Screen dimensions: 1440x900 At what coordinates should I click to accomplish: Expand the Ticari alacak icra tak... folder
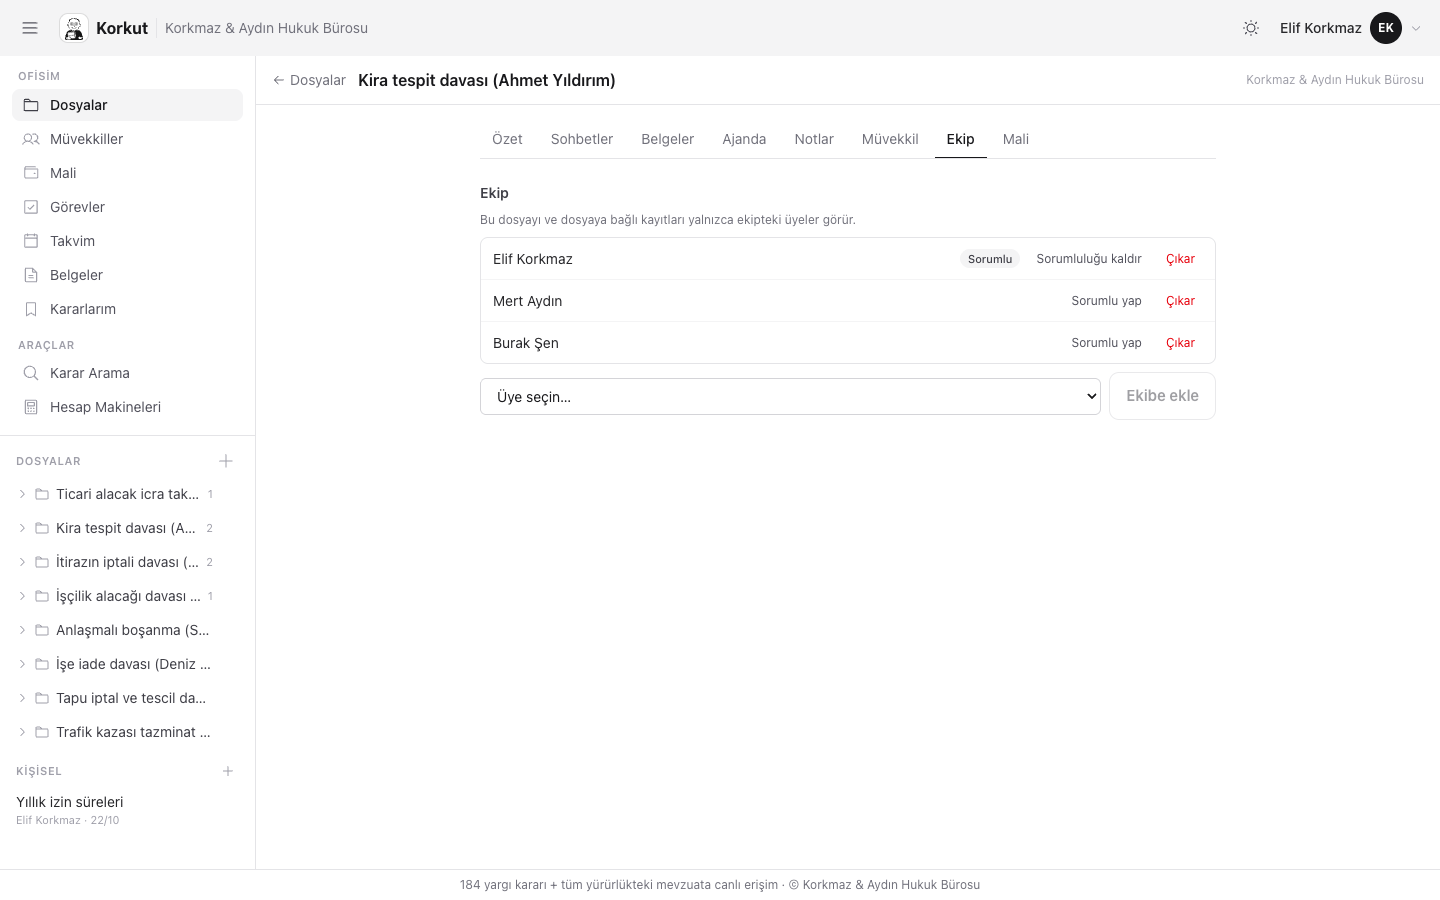(x=22, y=494)
